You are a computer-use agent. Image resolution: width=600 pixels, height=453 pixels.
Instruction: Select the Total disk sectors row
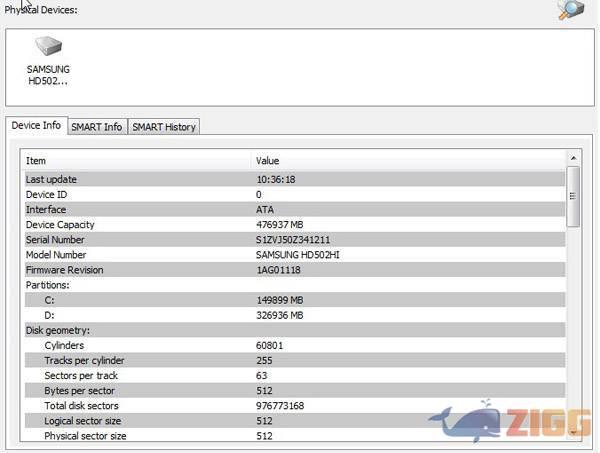pos(295,406)
